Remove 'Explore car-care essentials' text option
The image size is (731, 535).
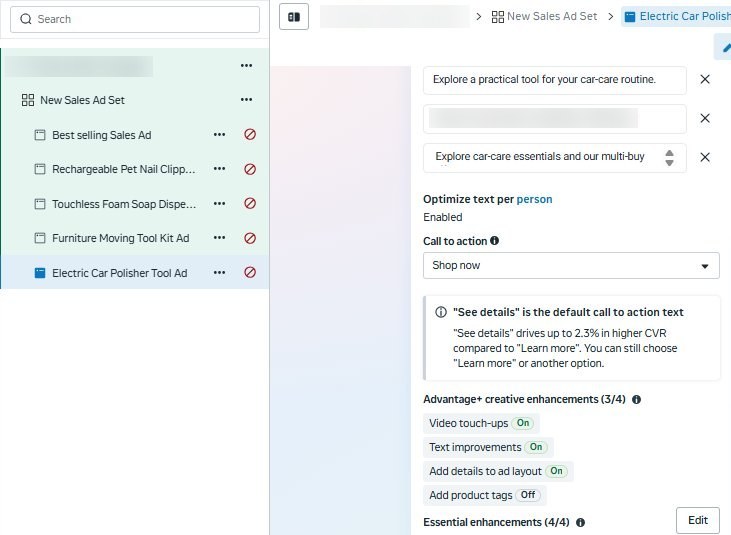click(705, 157)
